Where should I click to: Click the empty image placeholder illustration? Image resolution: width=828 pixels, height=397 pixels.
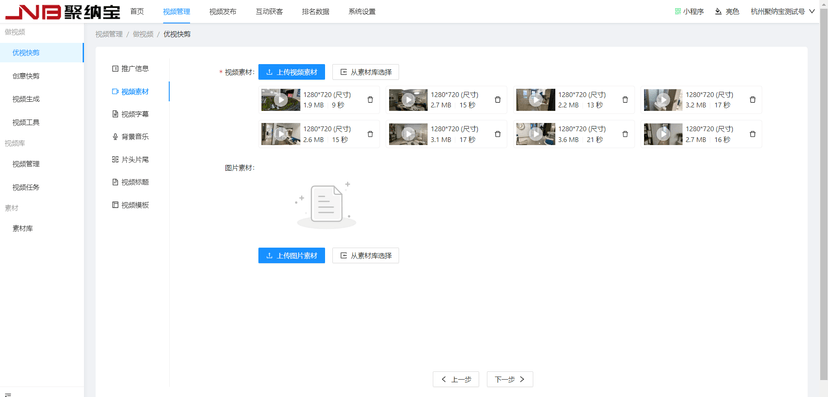pyautogui.click(x=325, y=205)
